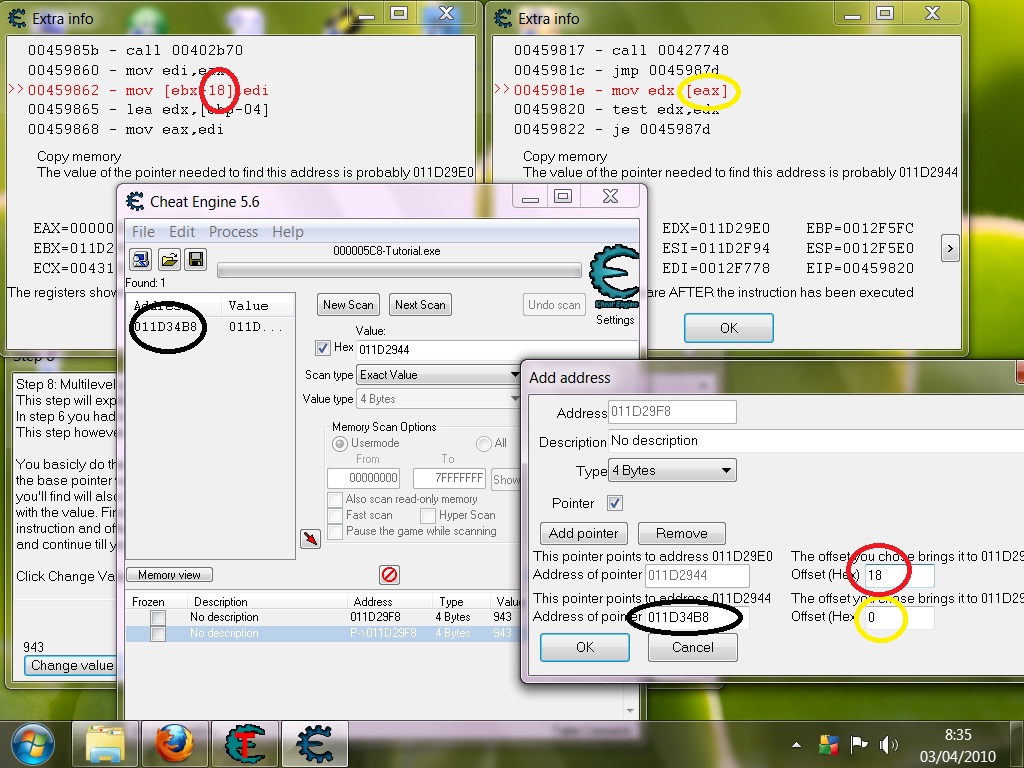Image resolution: width=1024 pixels, height=768 pixels.
Task: Click the colored shield tray icon
Action: point(828,744)
